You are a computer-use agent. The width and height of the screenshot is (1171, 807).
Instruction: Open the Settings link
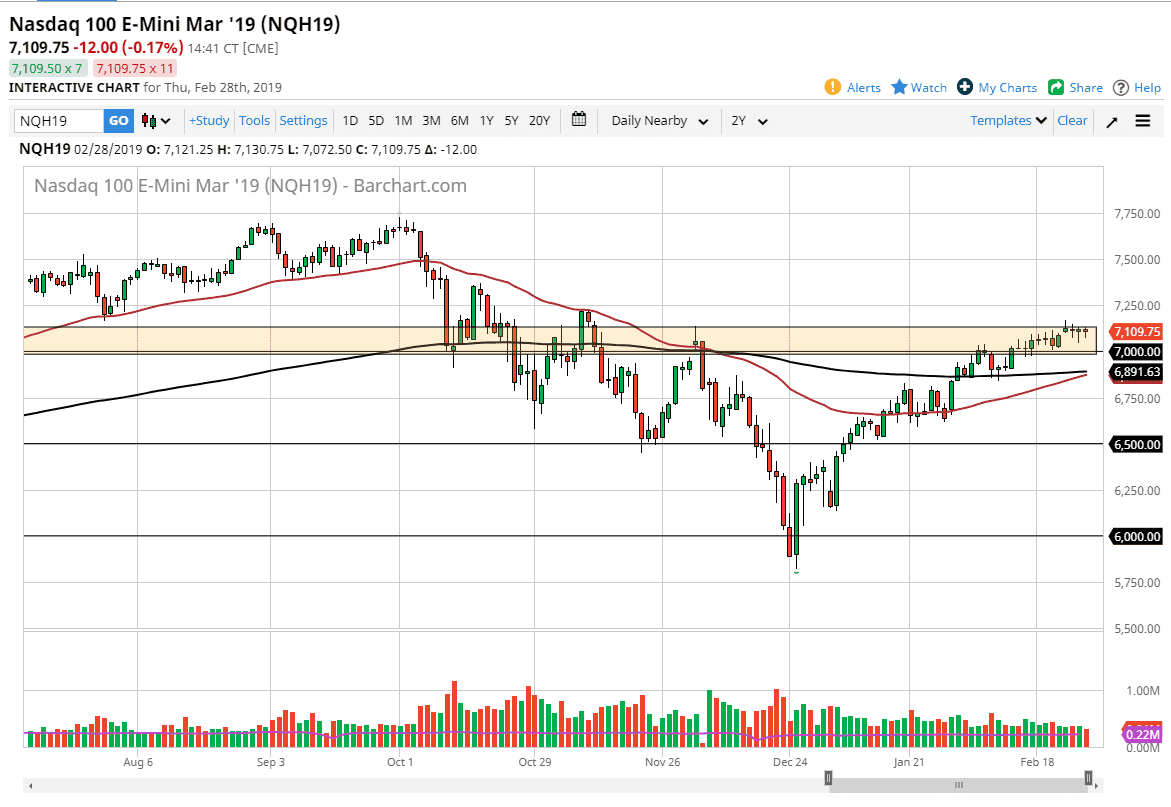[303, 120]
